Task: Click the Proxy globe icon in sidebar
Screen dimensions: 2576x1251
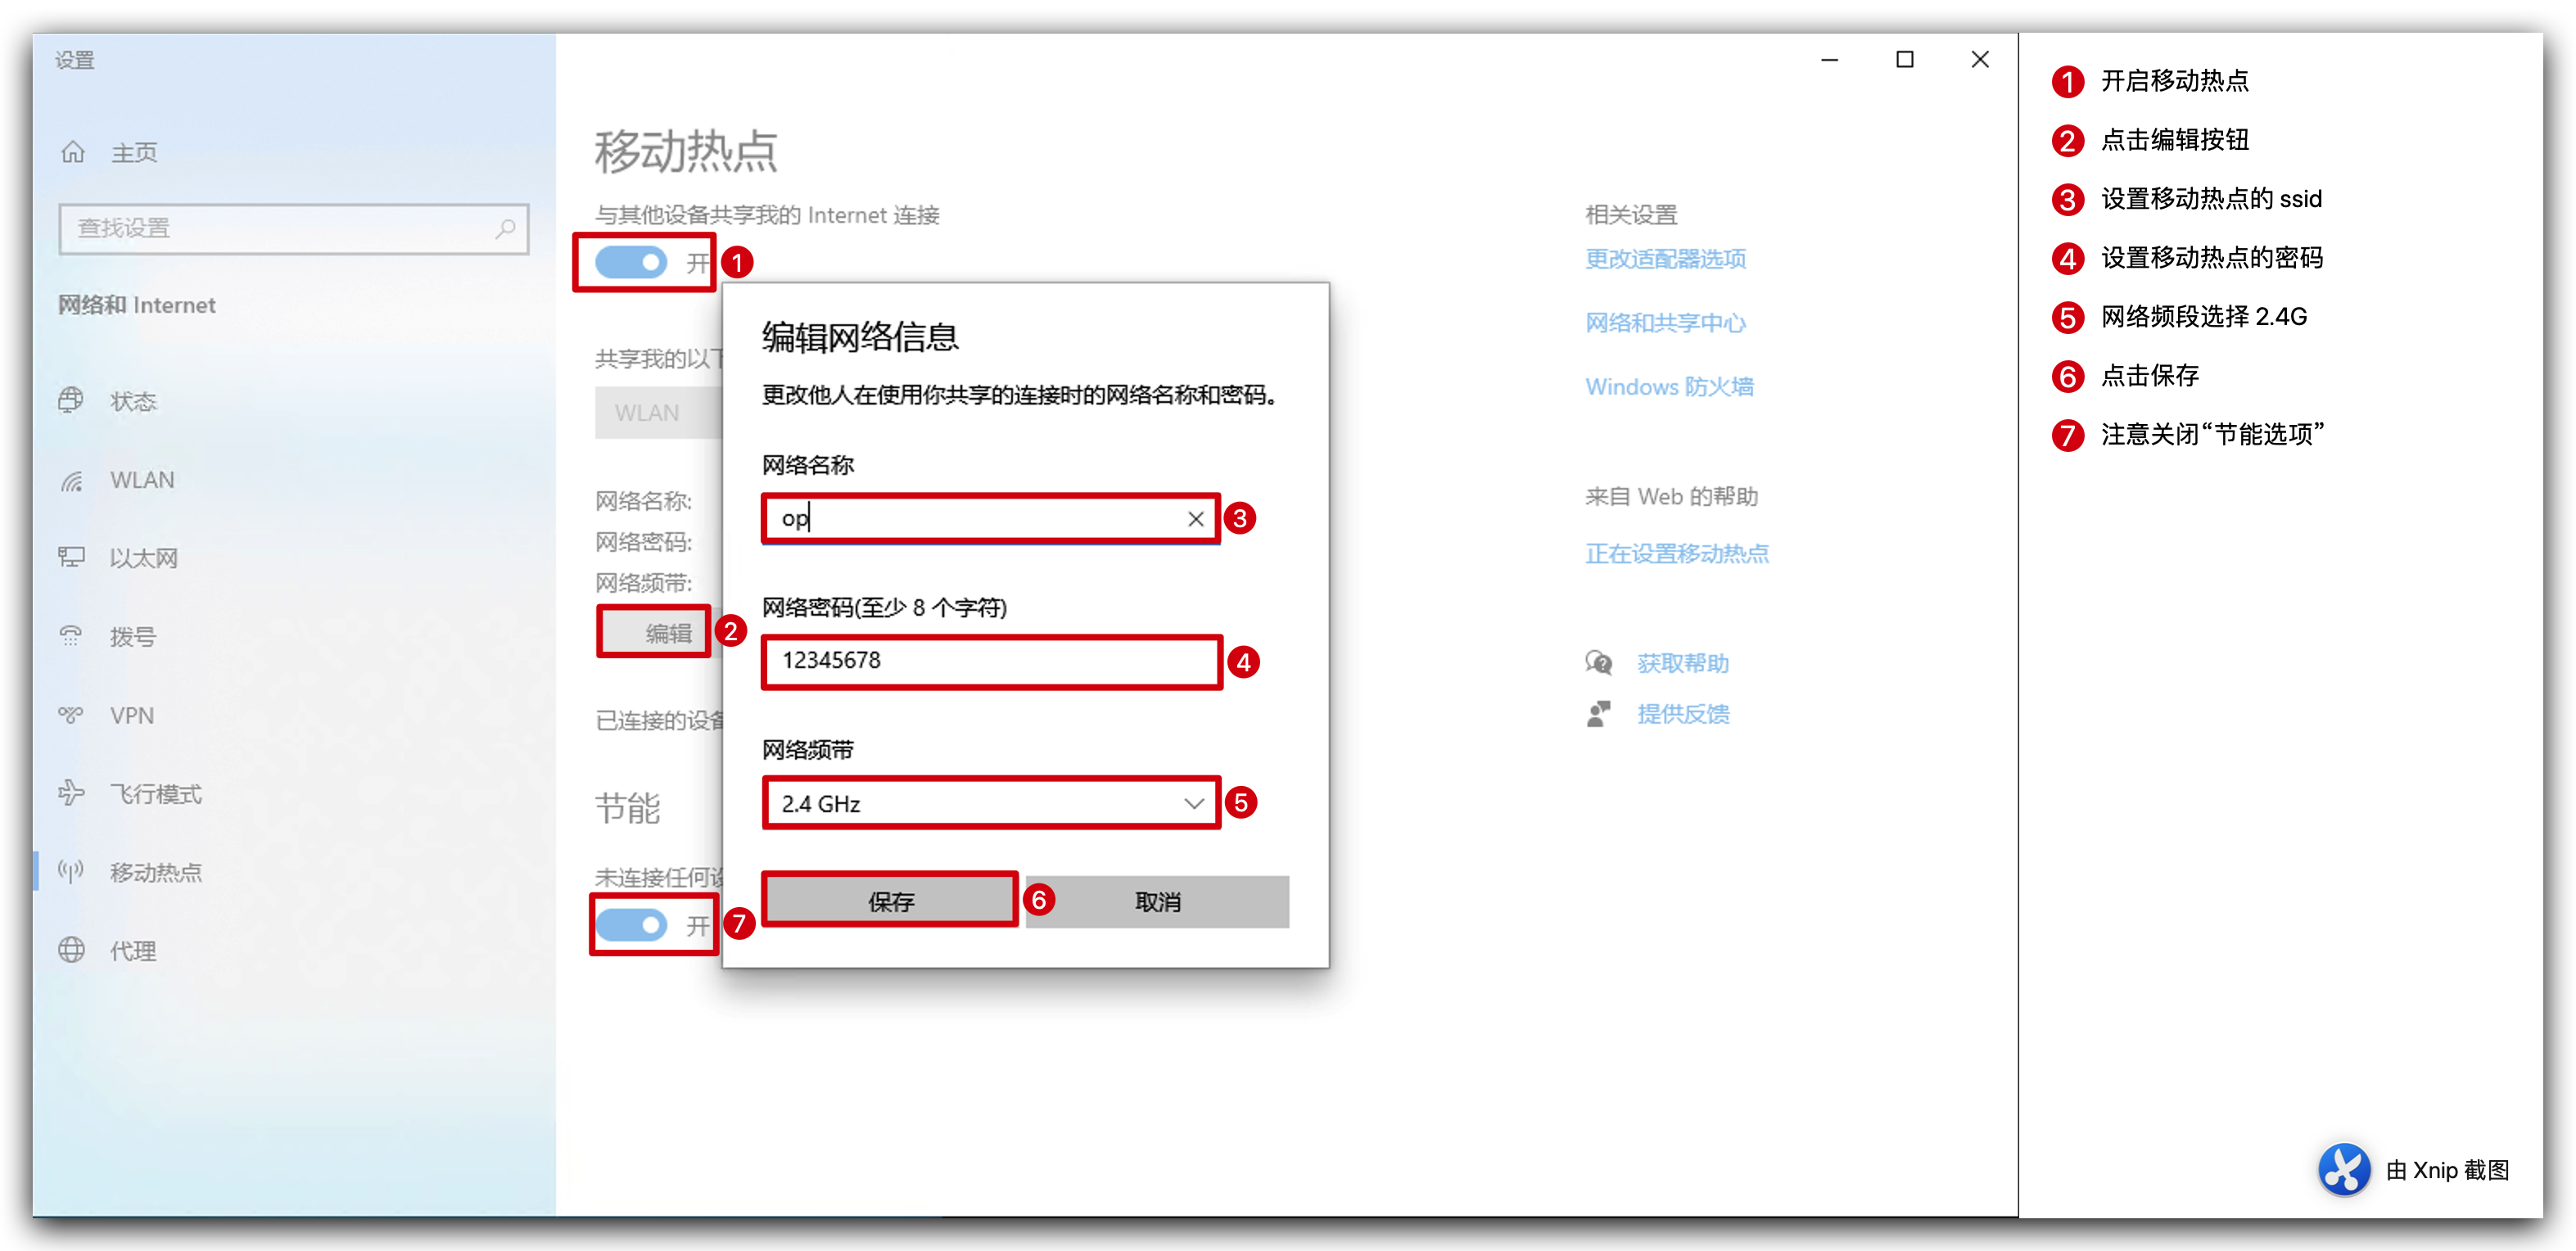Action: click(x=71, y=950)
